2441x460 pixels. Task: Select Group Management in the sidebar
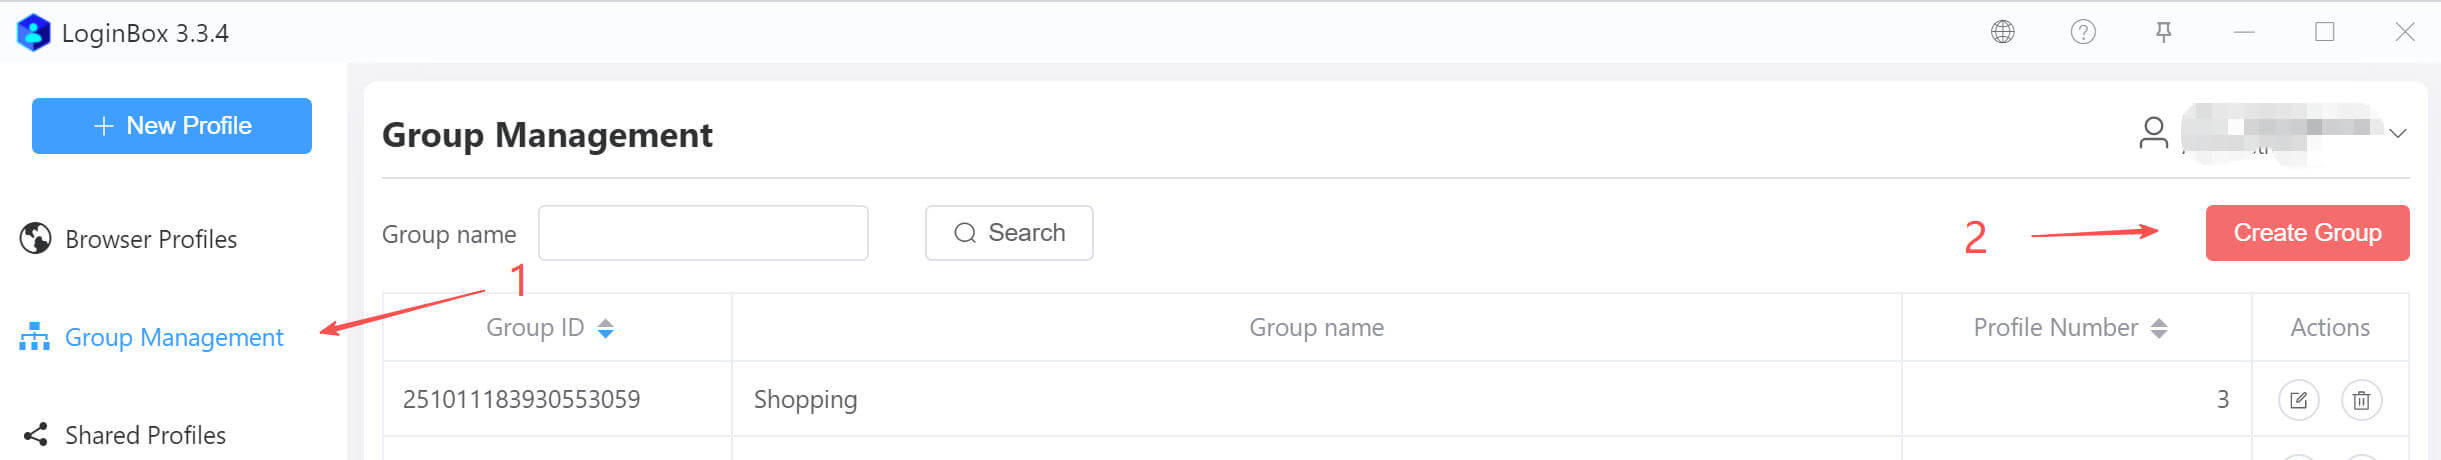pos(173,337)
